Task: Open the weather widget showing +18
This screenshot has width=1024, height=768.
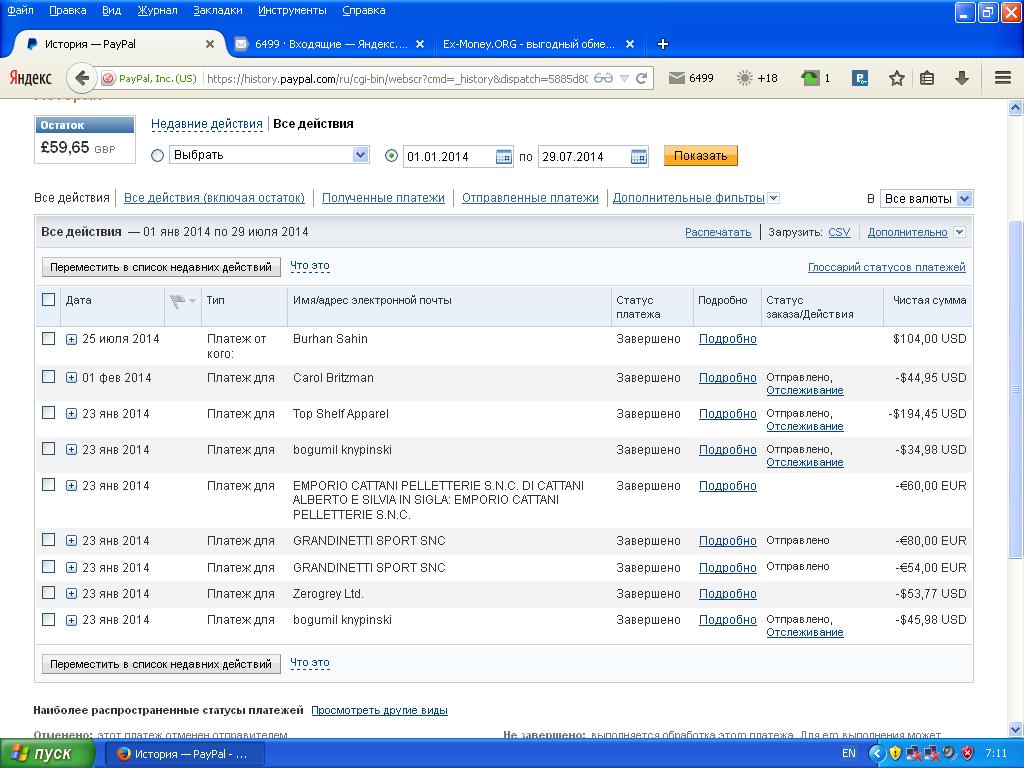Action: pyautogui.click(x=757, y=78)
